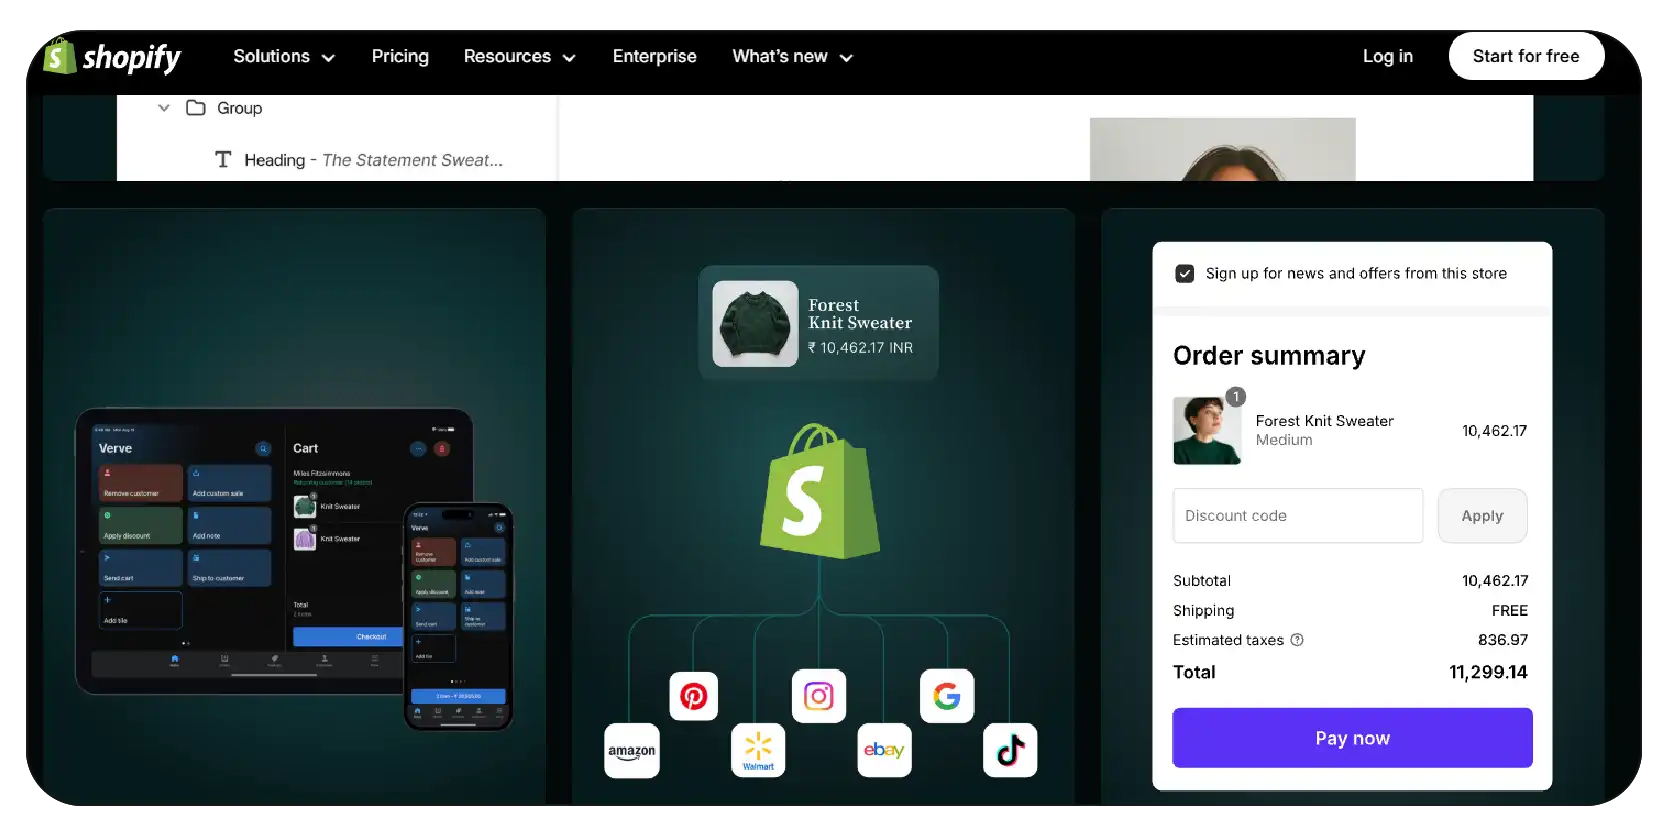Open the Solutions dropdown menu

[x=284, y=57]
